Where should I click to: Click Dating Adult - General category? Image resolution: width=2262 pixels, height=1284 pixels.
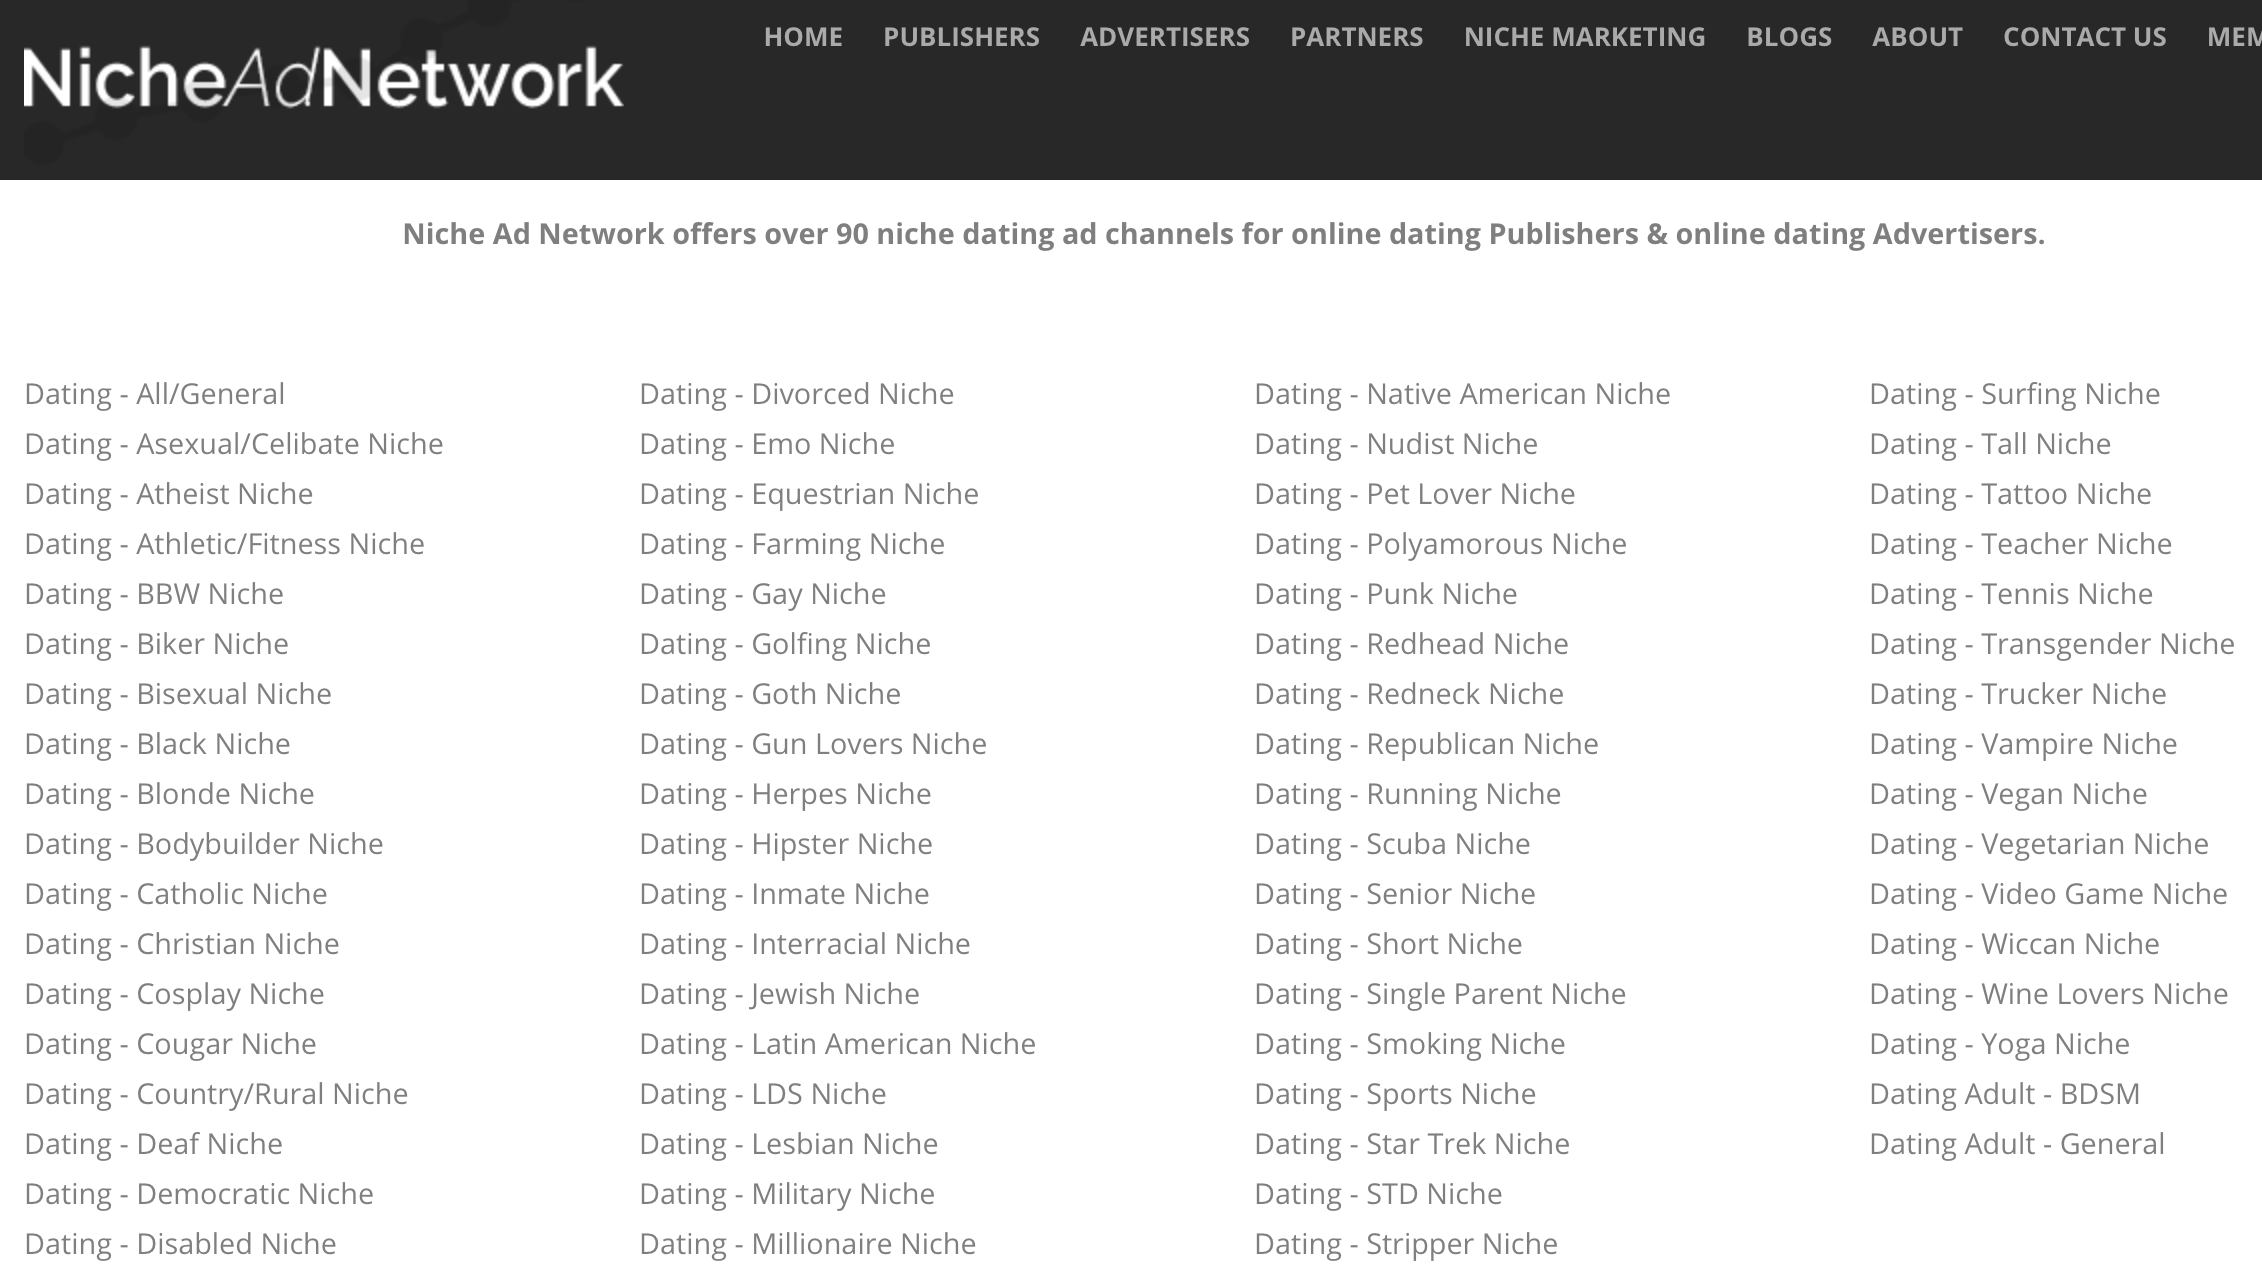point(2017,1141)
